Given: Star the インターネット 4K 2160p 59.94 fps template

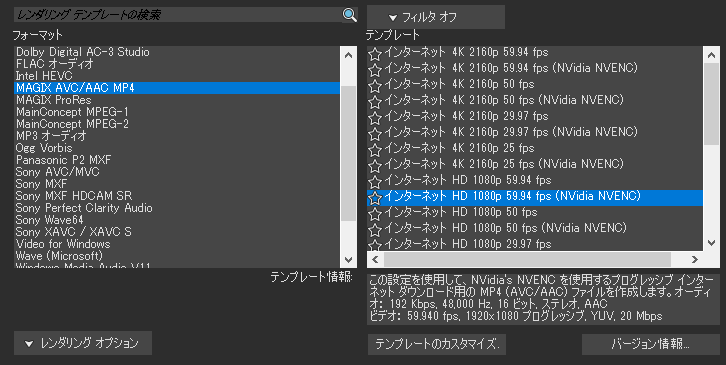Looking at the screenshot, I should 375,54.
